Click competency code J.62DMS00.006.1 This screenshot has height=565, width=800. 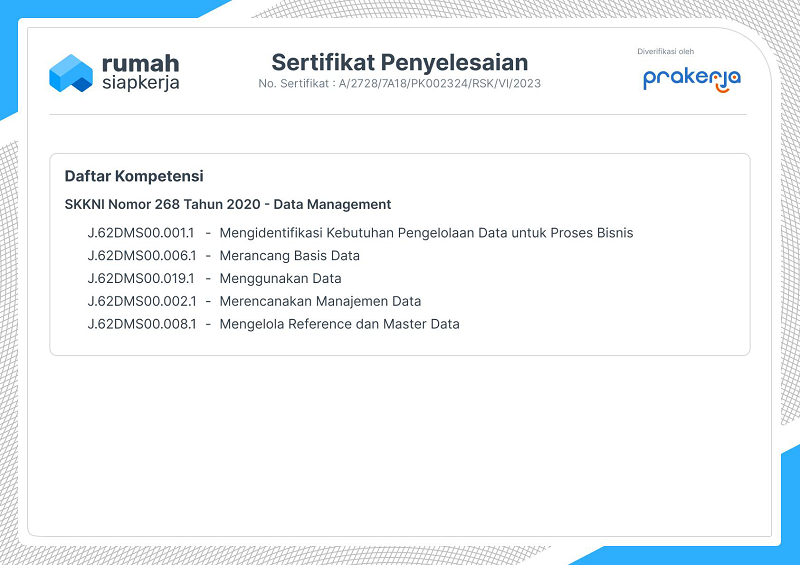click(141, 256)
